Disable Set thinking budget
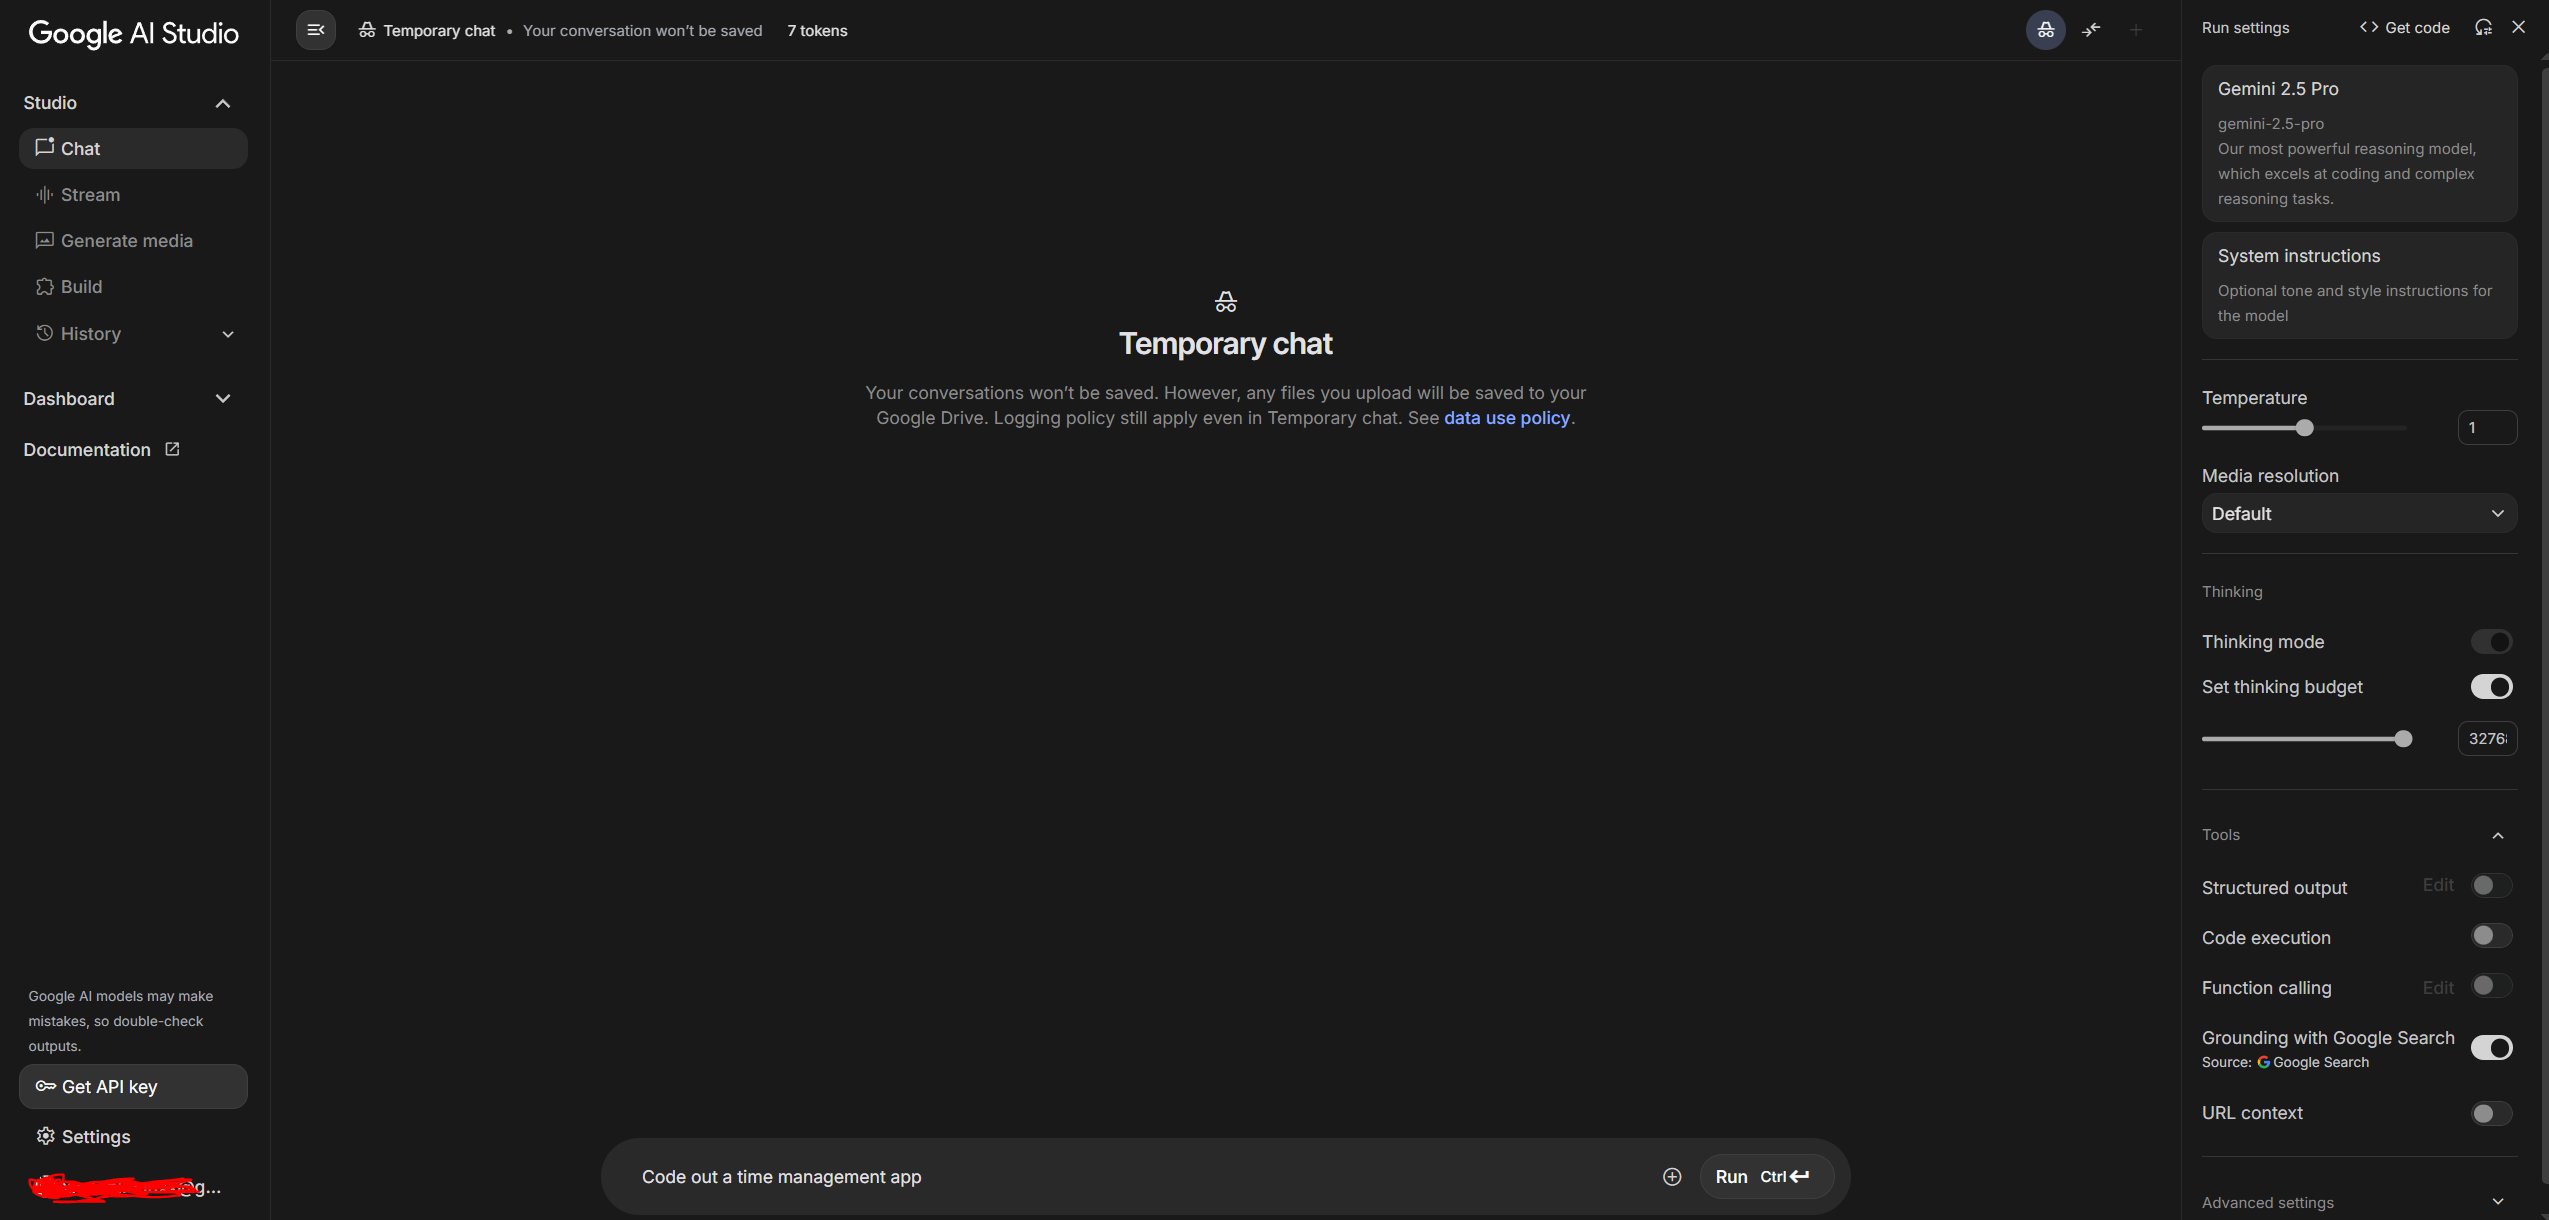Image resolution: width=2549 pixels, height=1220 pixels. pos(2491,687)
